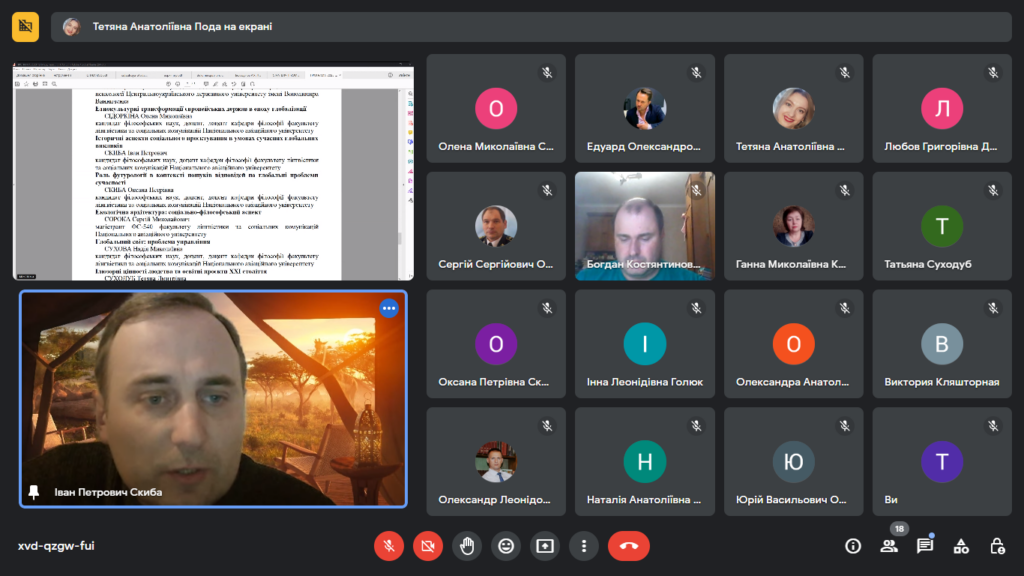Unmute the microphone in the call controls
This screenshot has height=576, width=1024.
point(389,546)
